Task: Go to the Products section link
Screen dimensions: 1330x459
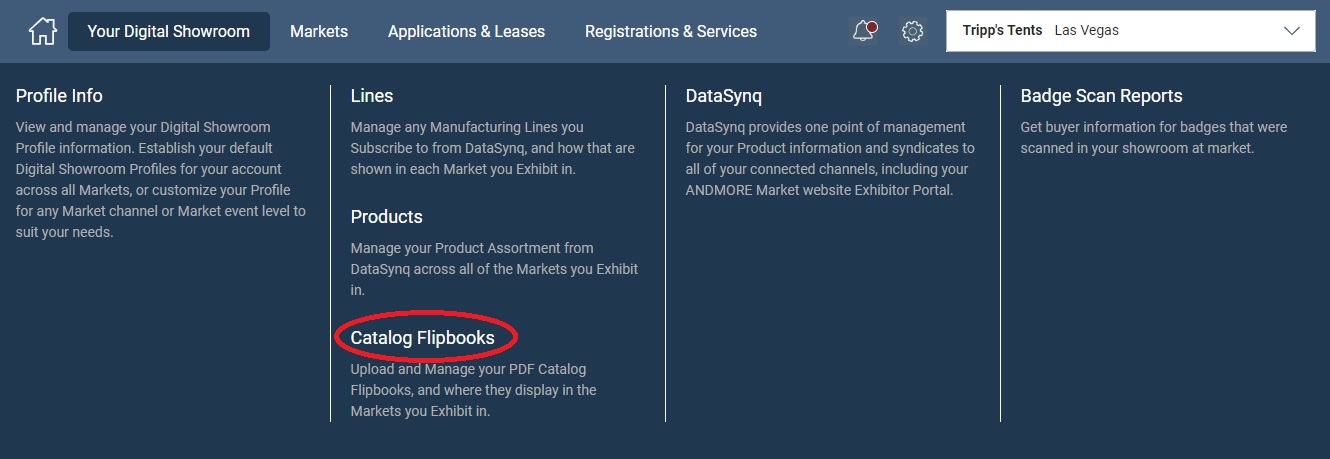Action: point(386,217)
